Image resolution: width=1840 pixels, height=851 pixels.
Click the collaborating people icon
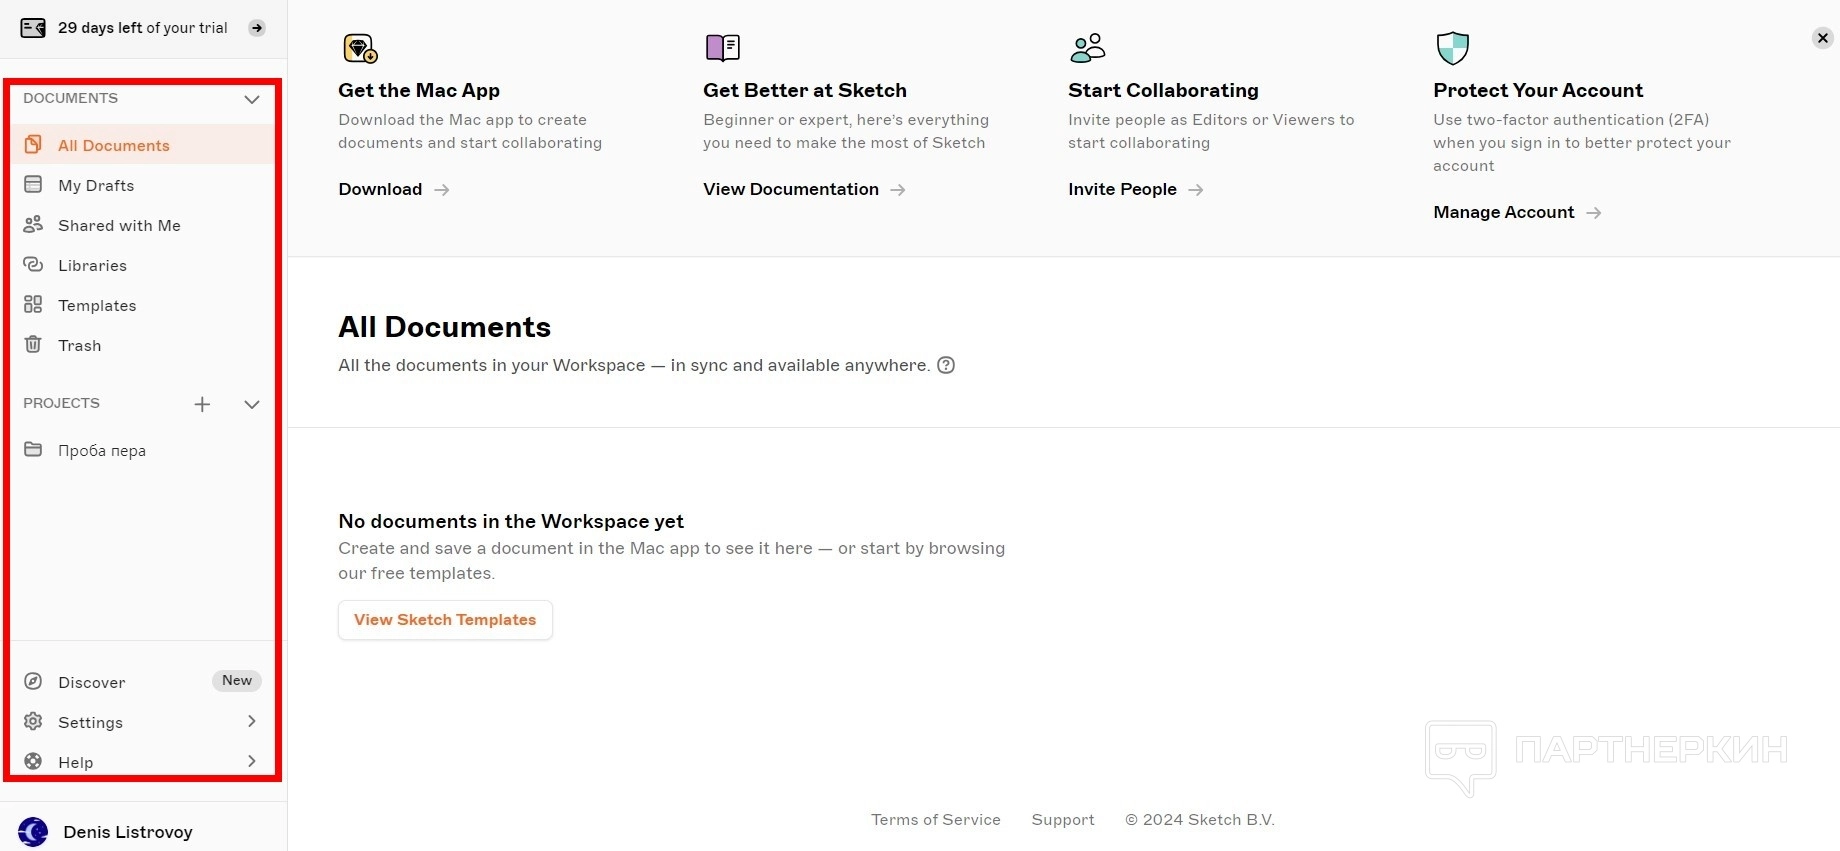coord(1087,47)
